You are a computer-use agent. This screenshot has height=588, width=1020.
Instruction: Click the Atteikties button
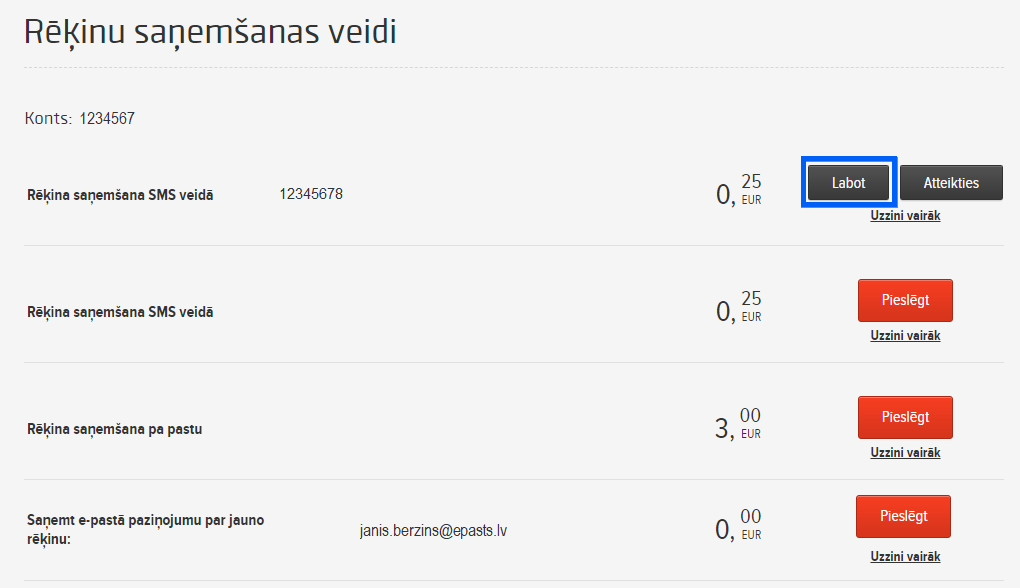tap(951, 183)
